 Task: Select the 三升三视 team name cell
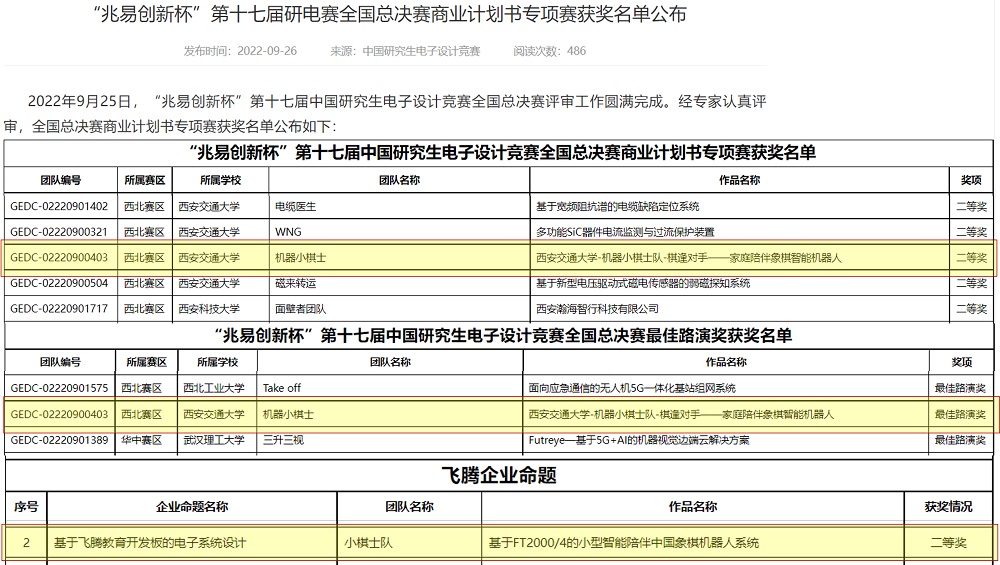283,439
